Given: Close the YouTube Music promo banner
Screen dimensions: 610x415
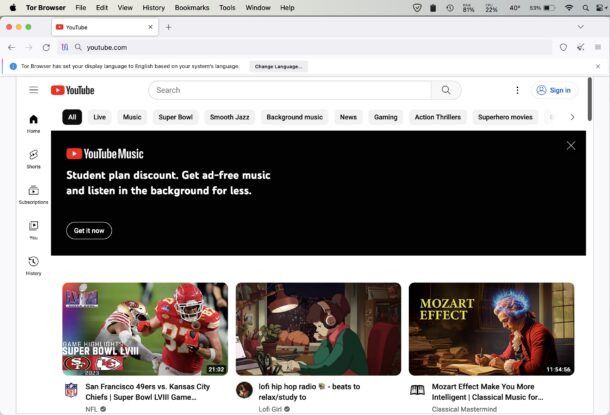Looking at the screenshot, I should click(571, 146).
